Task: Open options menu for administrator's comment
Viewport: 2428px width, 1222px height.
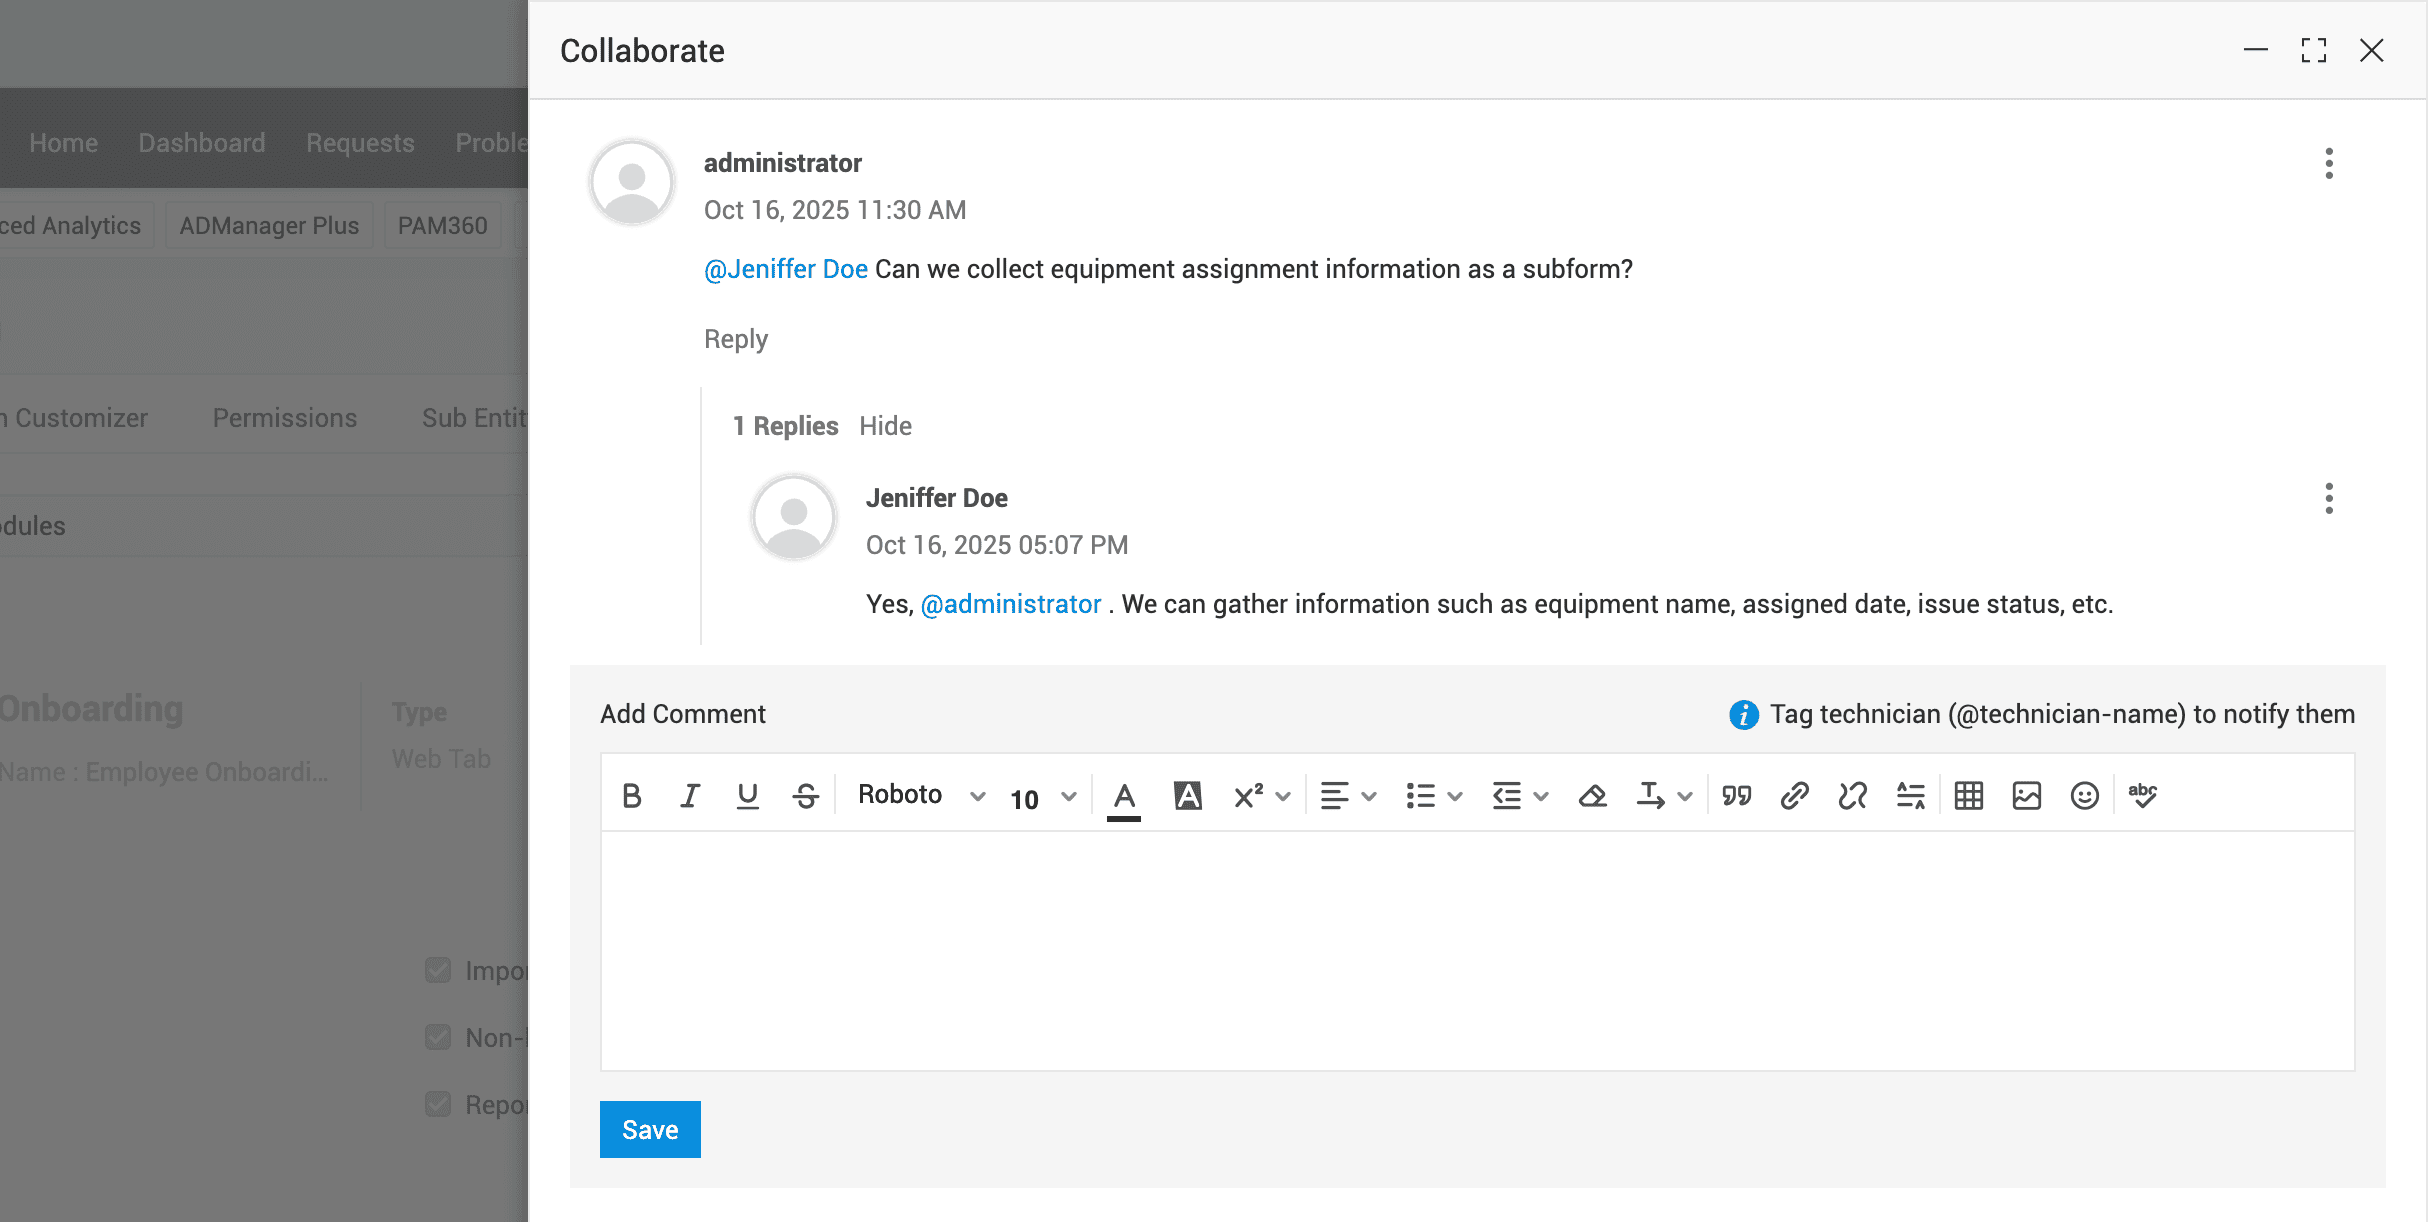Action: pyautogui.click(x=2328, y=163)
